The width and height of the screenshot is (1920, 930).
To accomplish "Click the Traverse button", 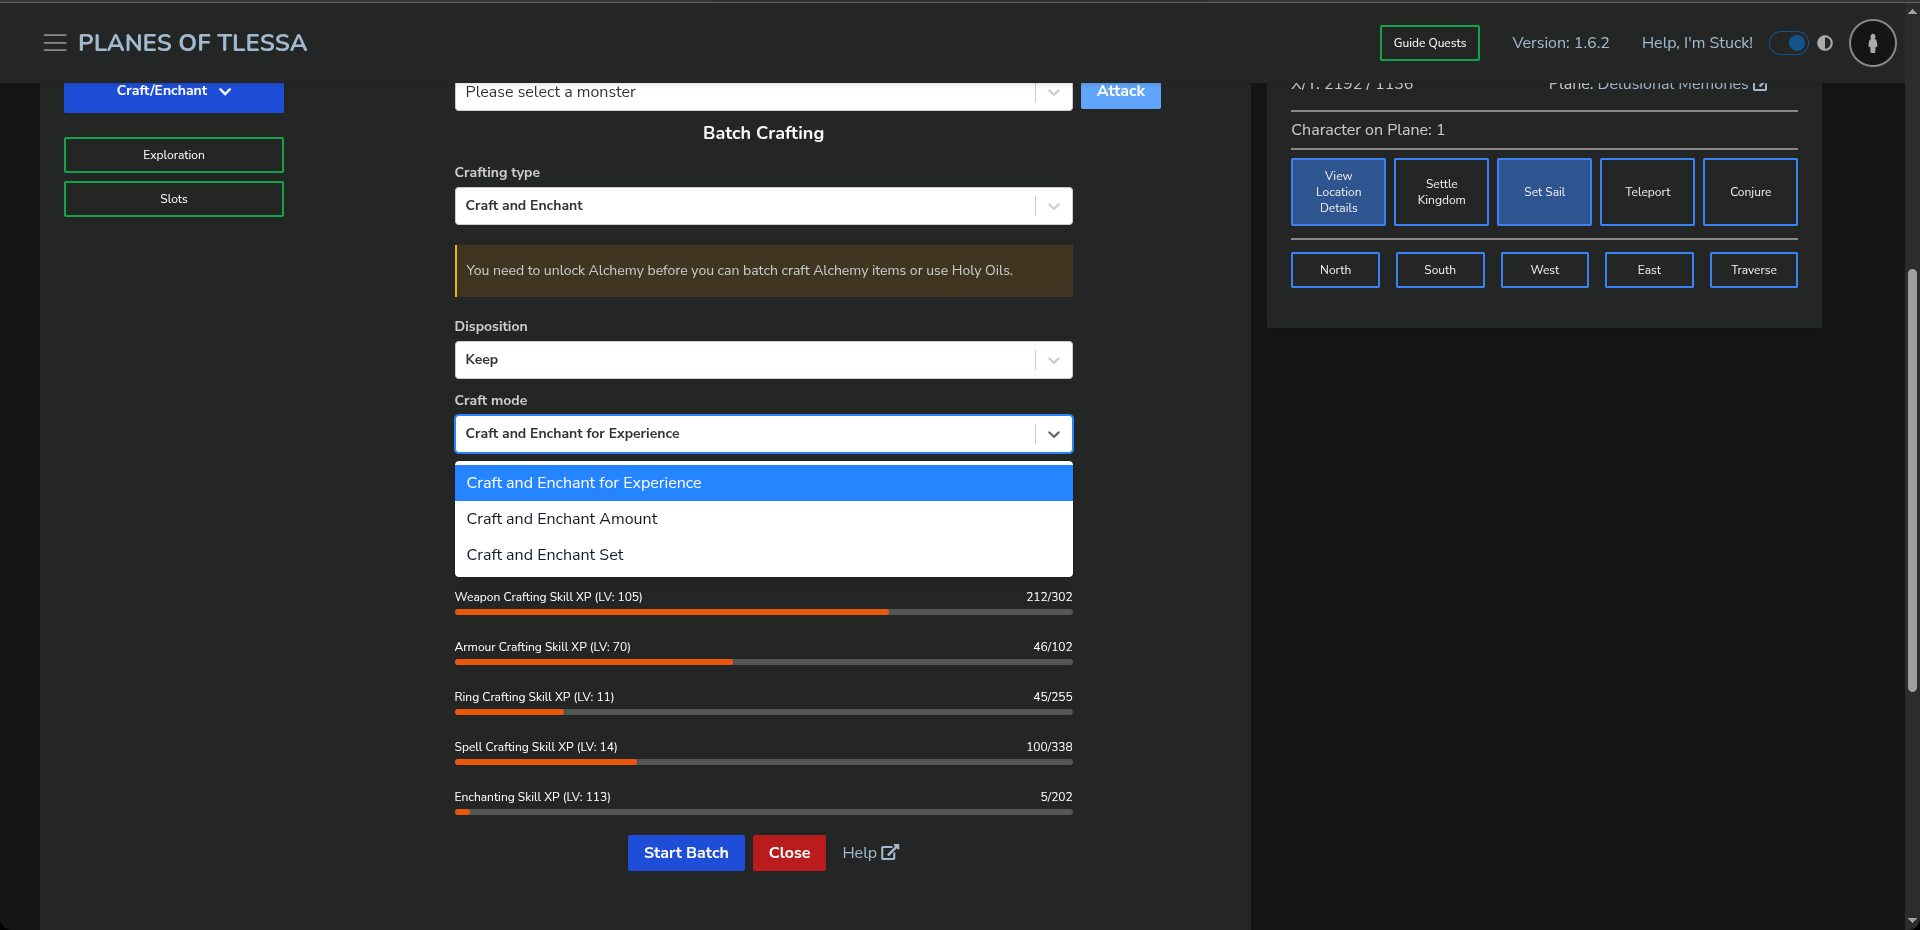I will (x=1754, y=270).
